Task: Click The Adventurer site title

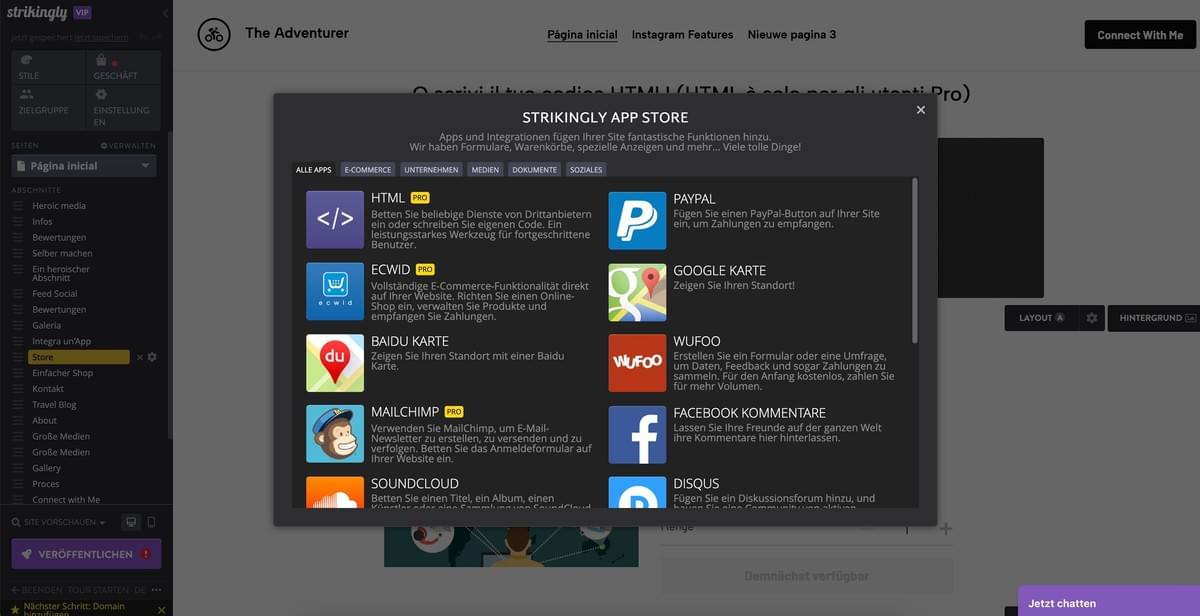Action: coord(297,33)
